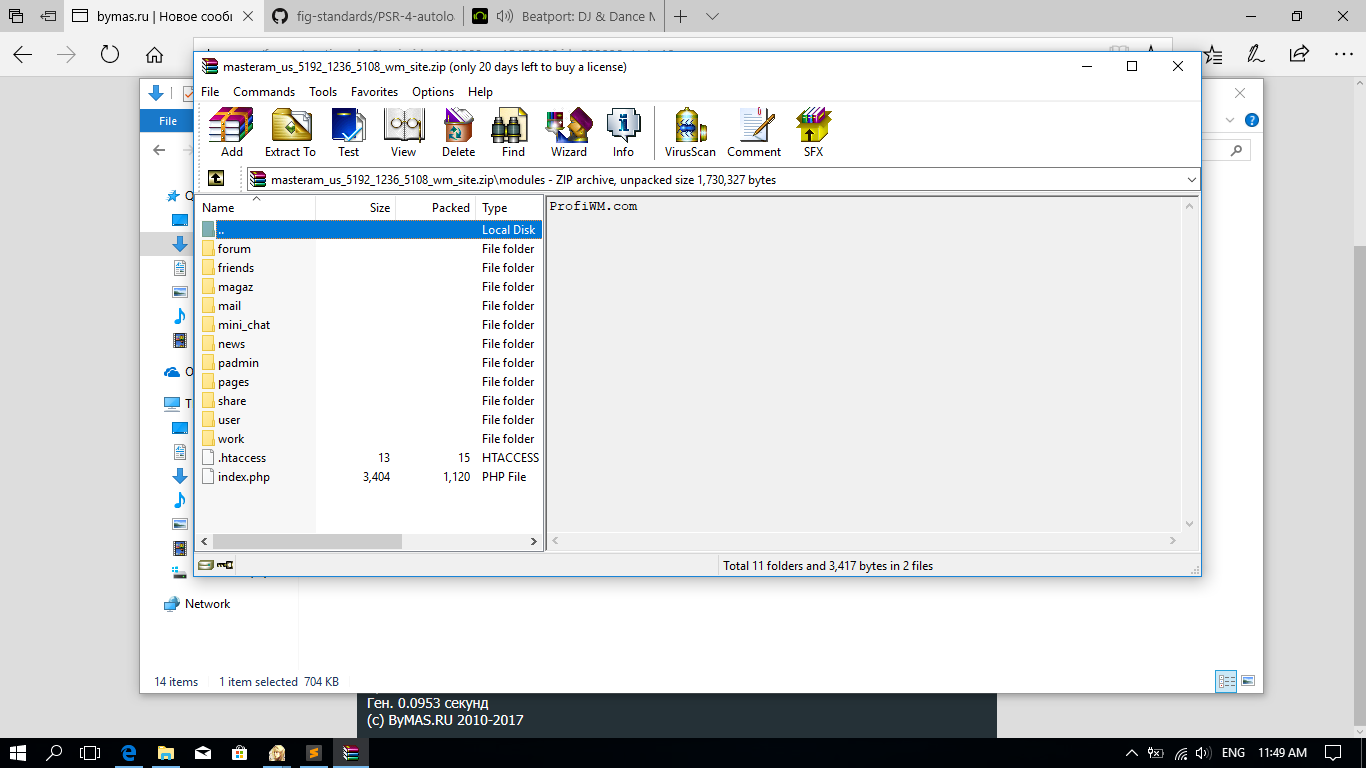Click the Delete toolbar icon

458,132
